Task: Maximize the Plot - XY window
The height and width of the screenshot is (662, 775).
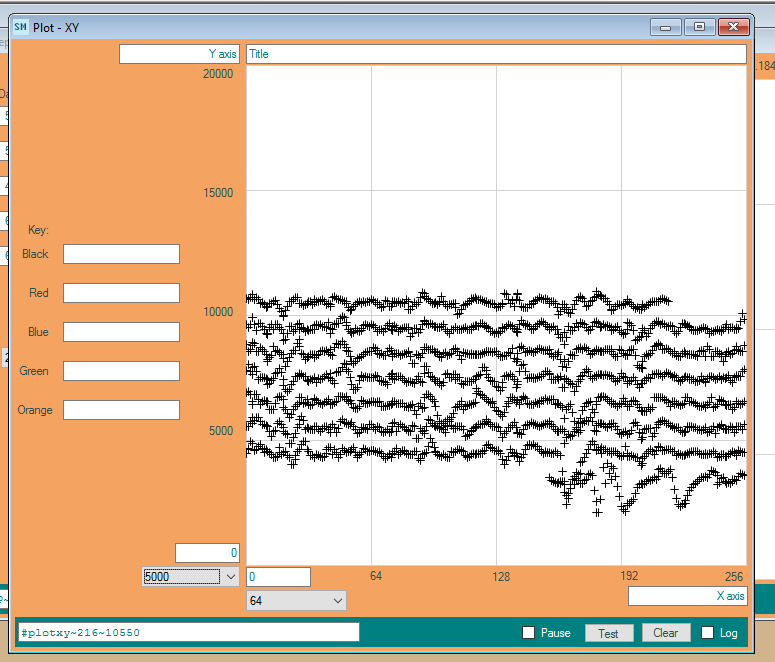Action: click(699, 27)
